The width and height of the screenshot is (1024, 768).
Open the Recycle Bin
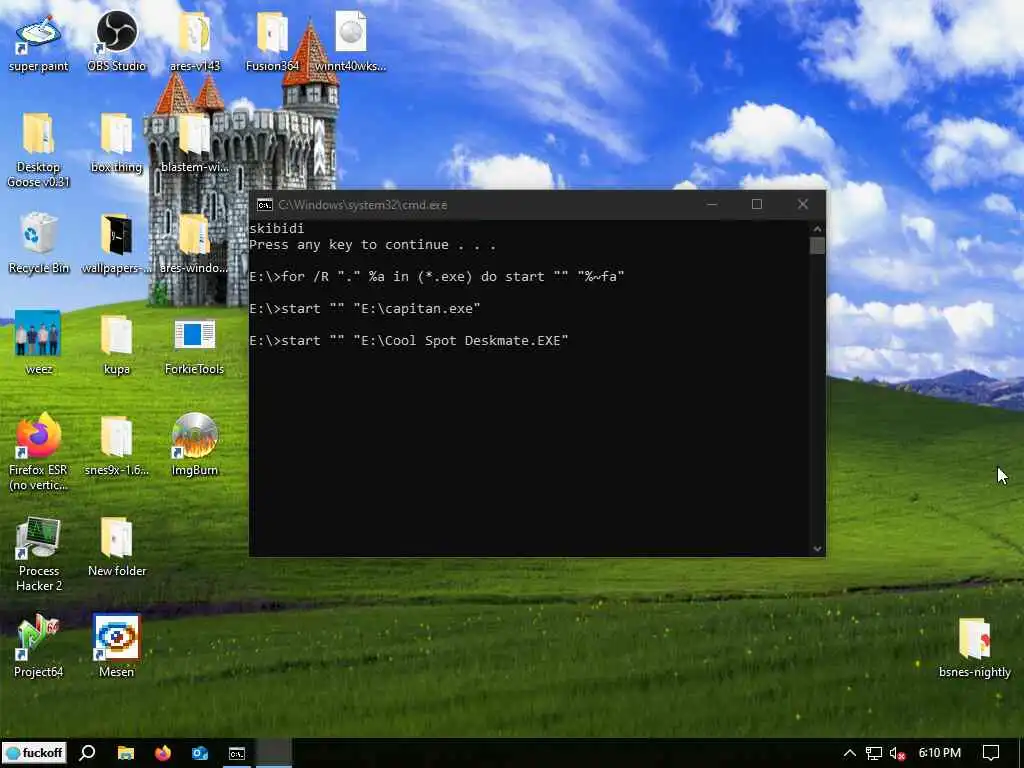click(x=38, y=243)
